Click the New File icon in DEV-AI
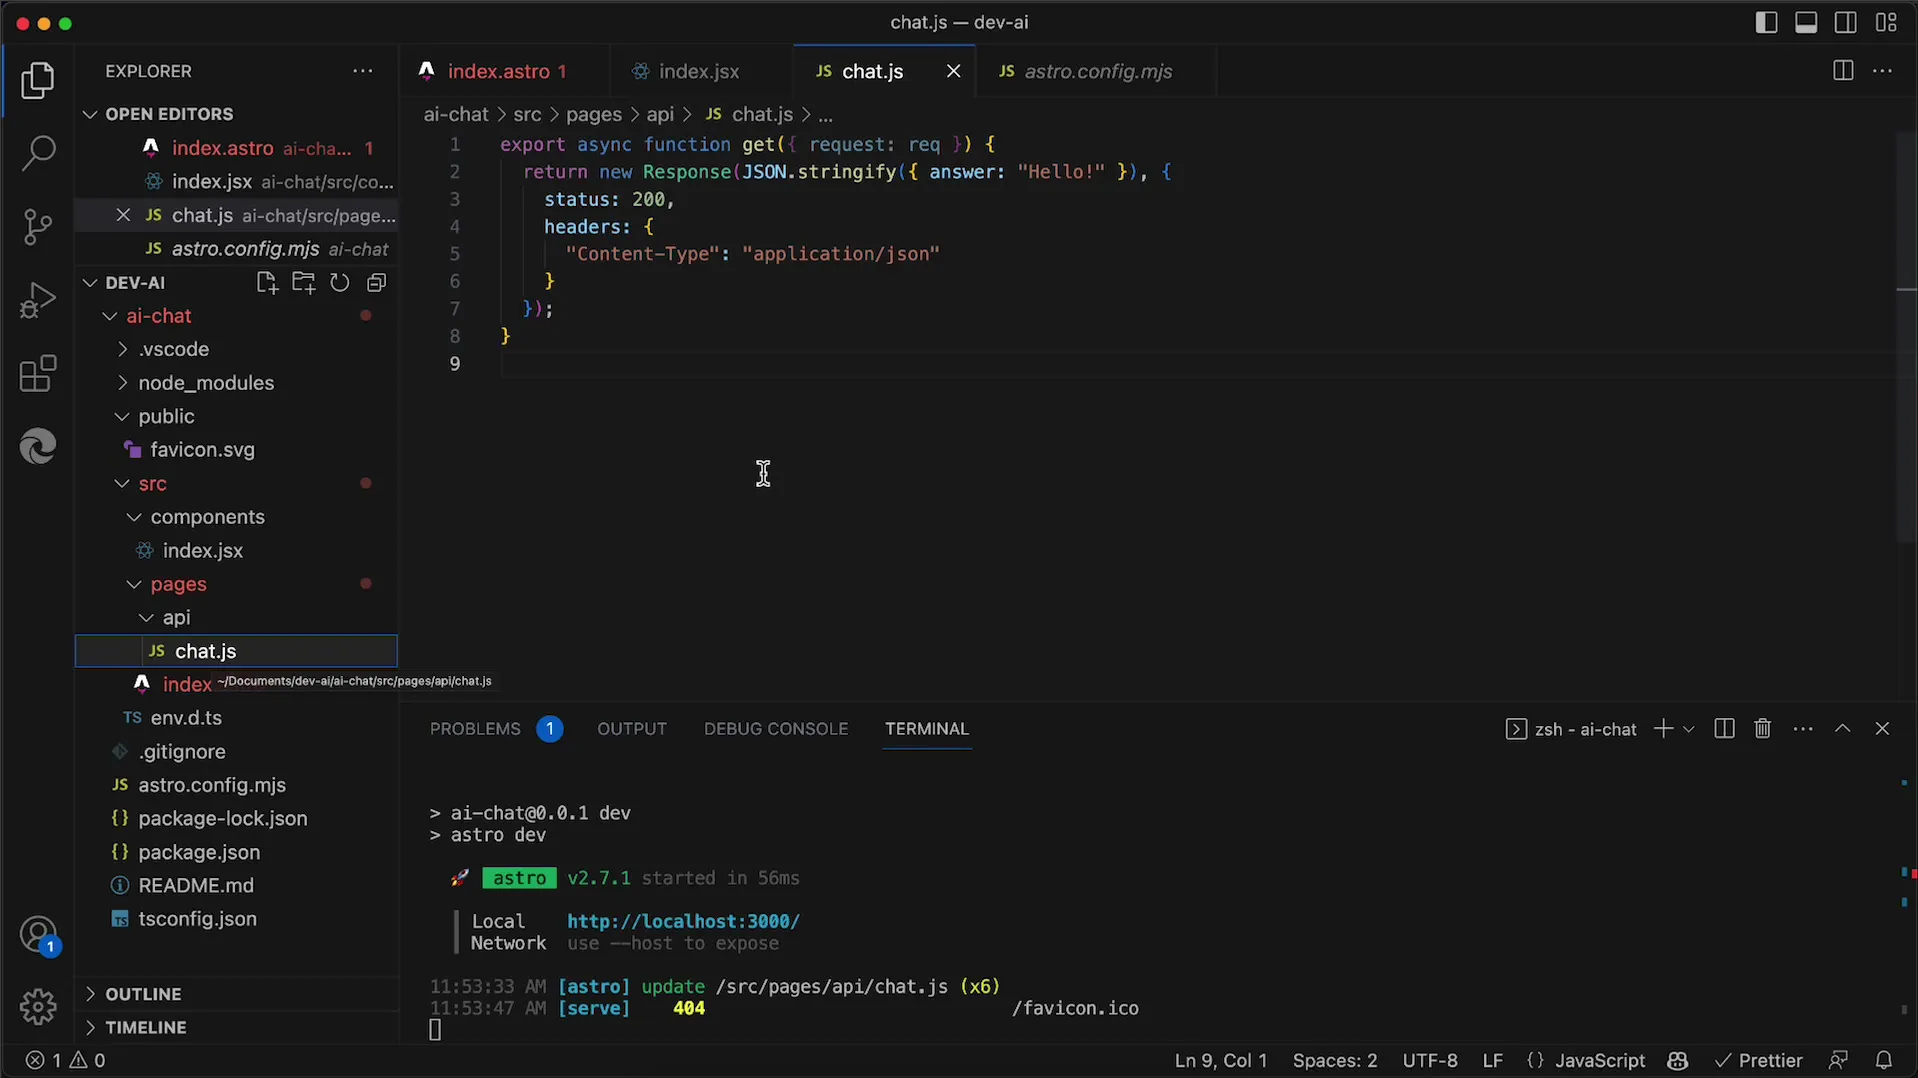 [x=266, y=283]
